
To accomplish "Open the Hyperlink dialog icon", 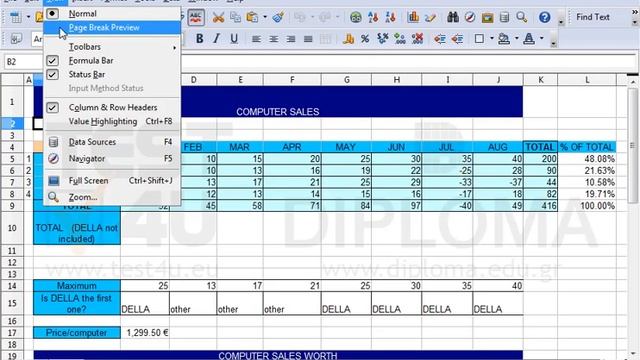I will pyautogui.click(x=356, y=17).
